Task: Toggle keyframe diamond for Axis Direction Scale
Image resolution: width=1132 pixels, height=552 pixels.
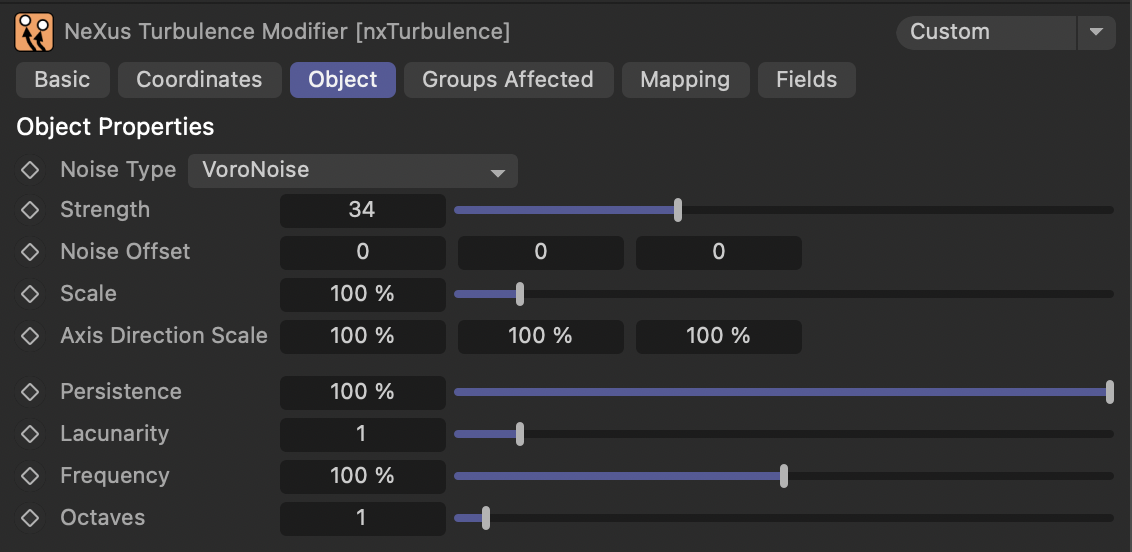Action: [30, 336]
